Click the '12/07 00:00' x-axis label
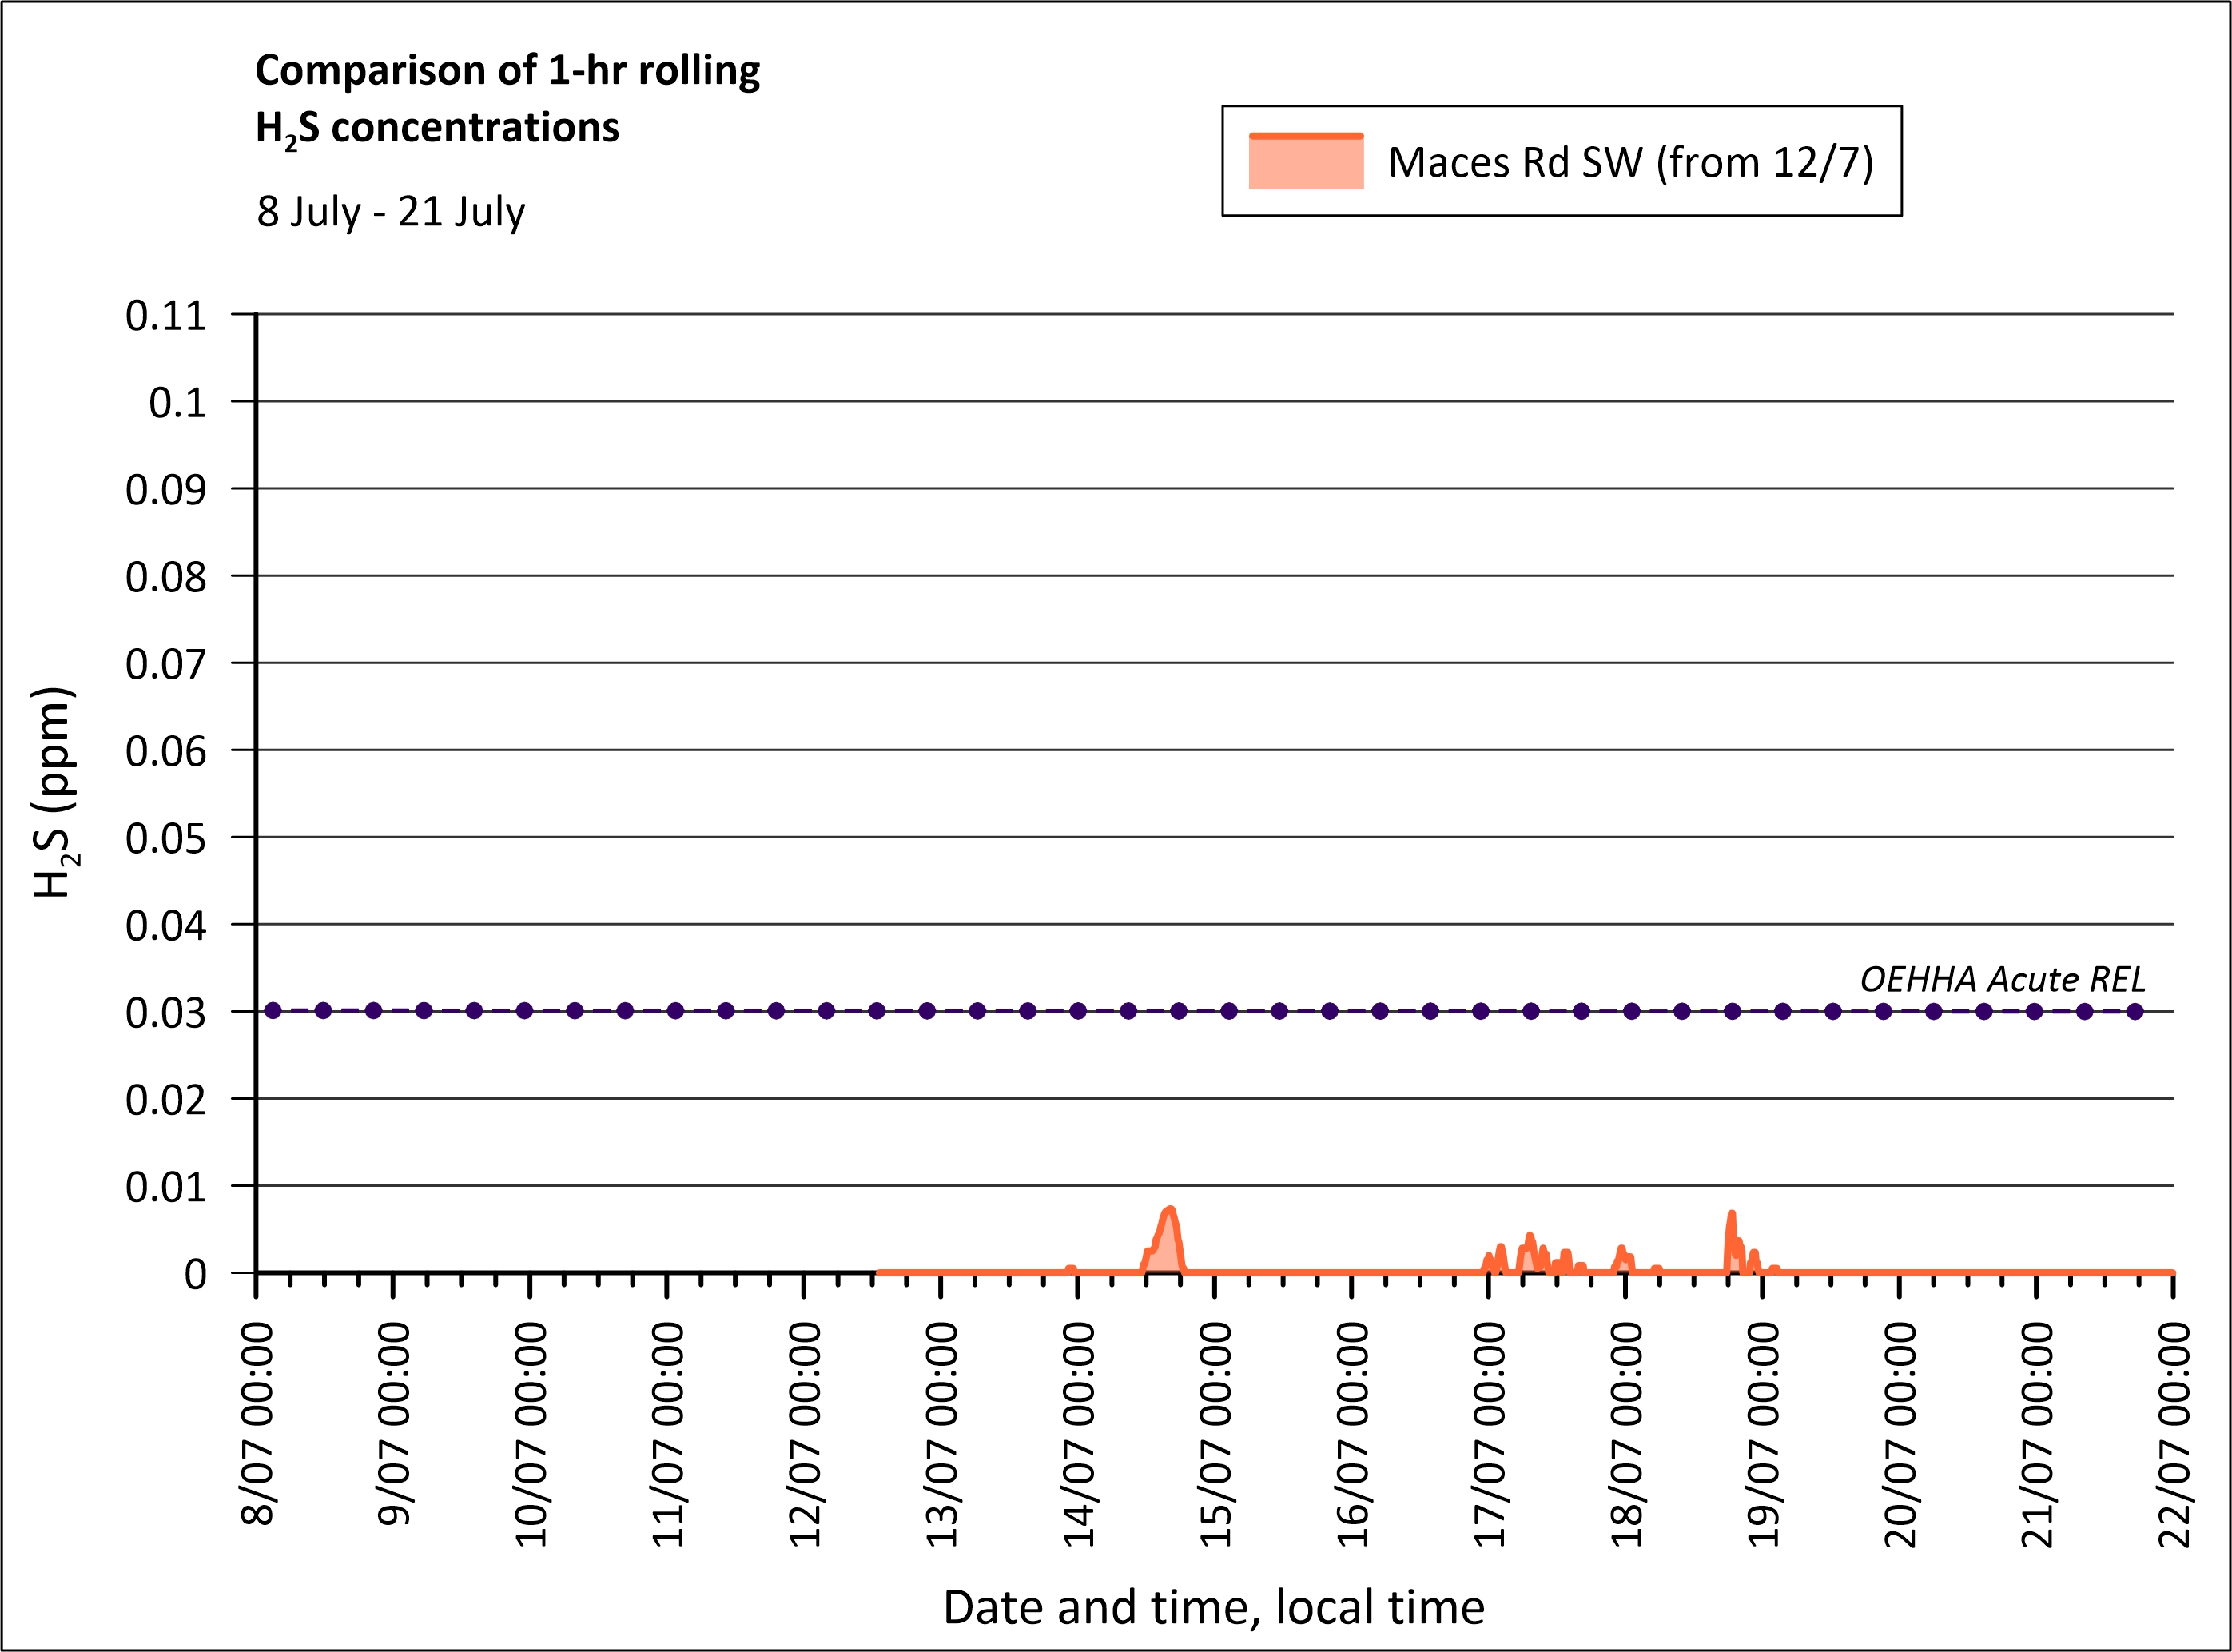Screen dimensions: 2232x1652 click(805, 1435)
